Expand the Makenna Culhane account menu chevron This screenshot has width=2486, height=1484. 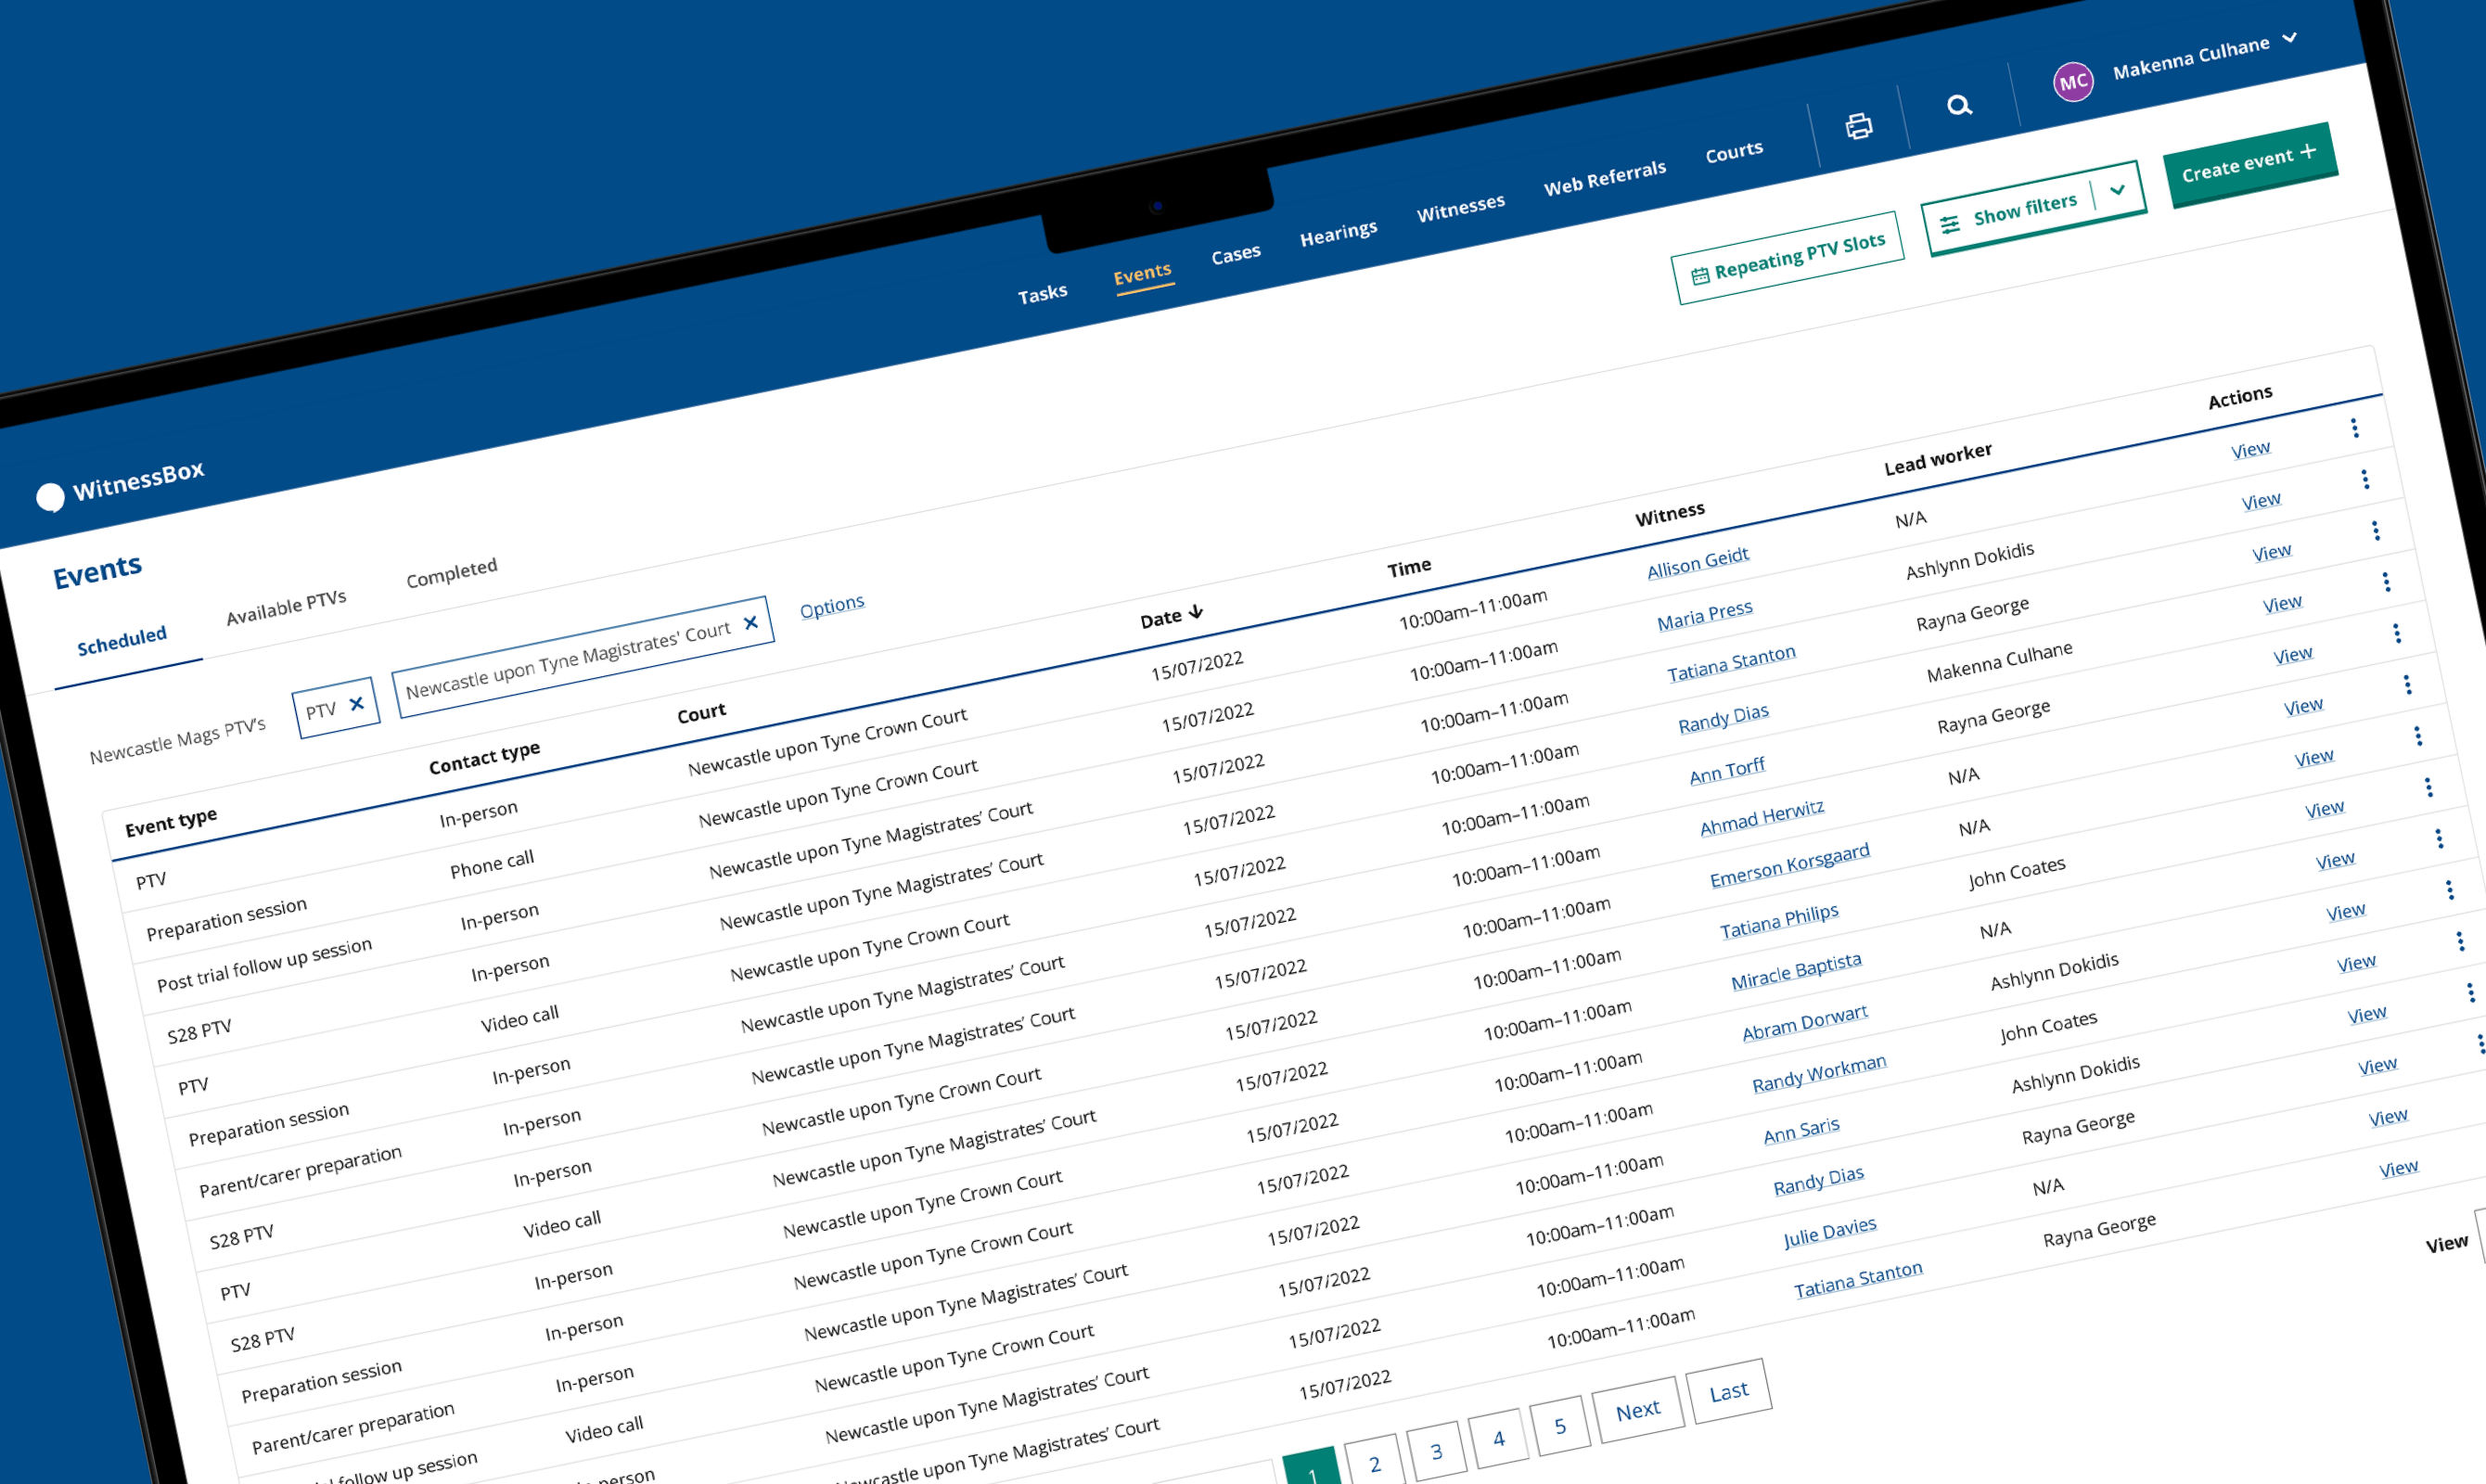2289,38
